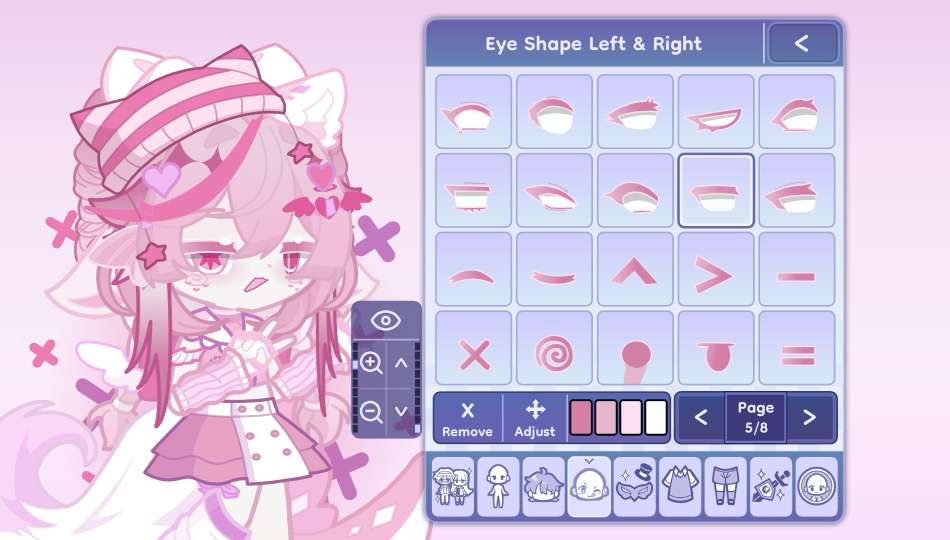Pick the greater-than sign eye shape

coord(716,269)
